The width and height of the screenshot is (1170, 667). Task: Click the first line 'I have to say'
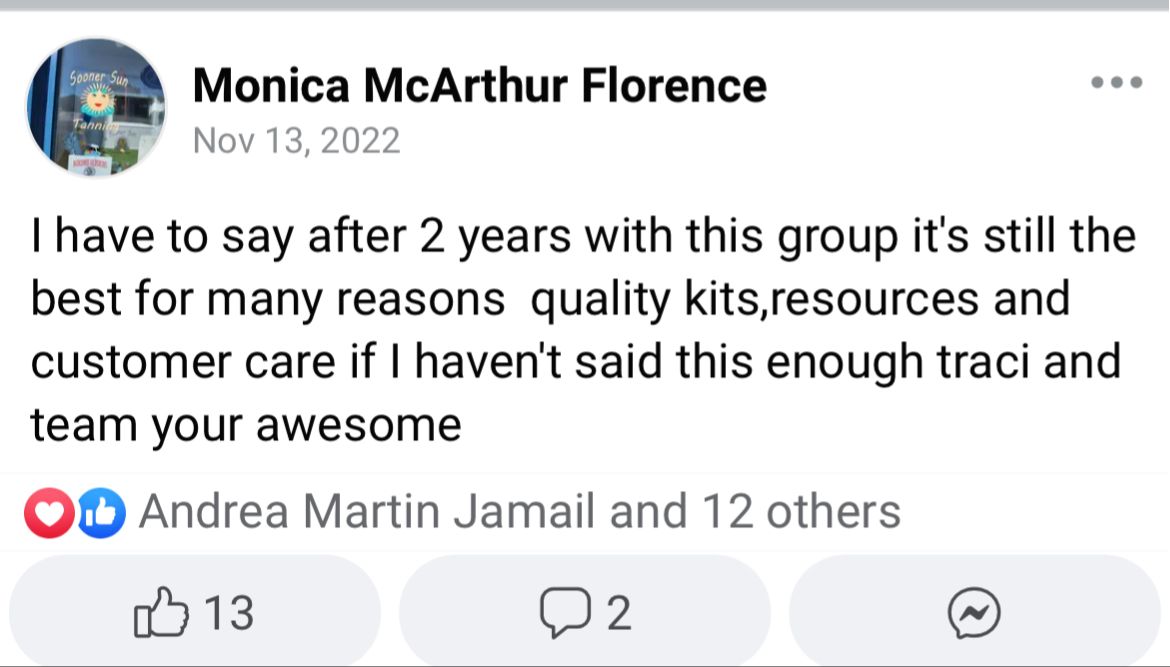coord(583,237)
